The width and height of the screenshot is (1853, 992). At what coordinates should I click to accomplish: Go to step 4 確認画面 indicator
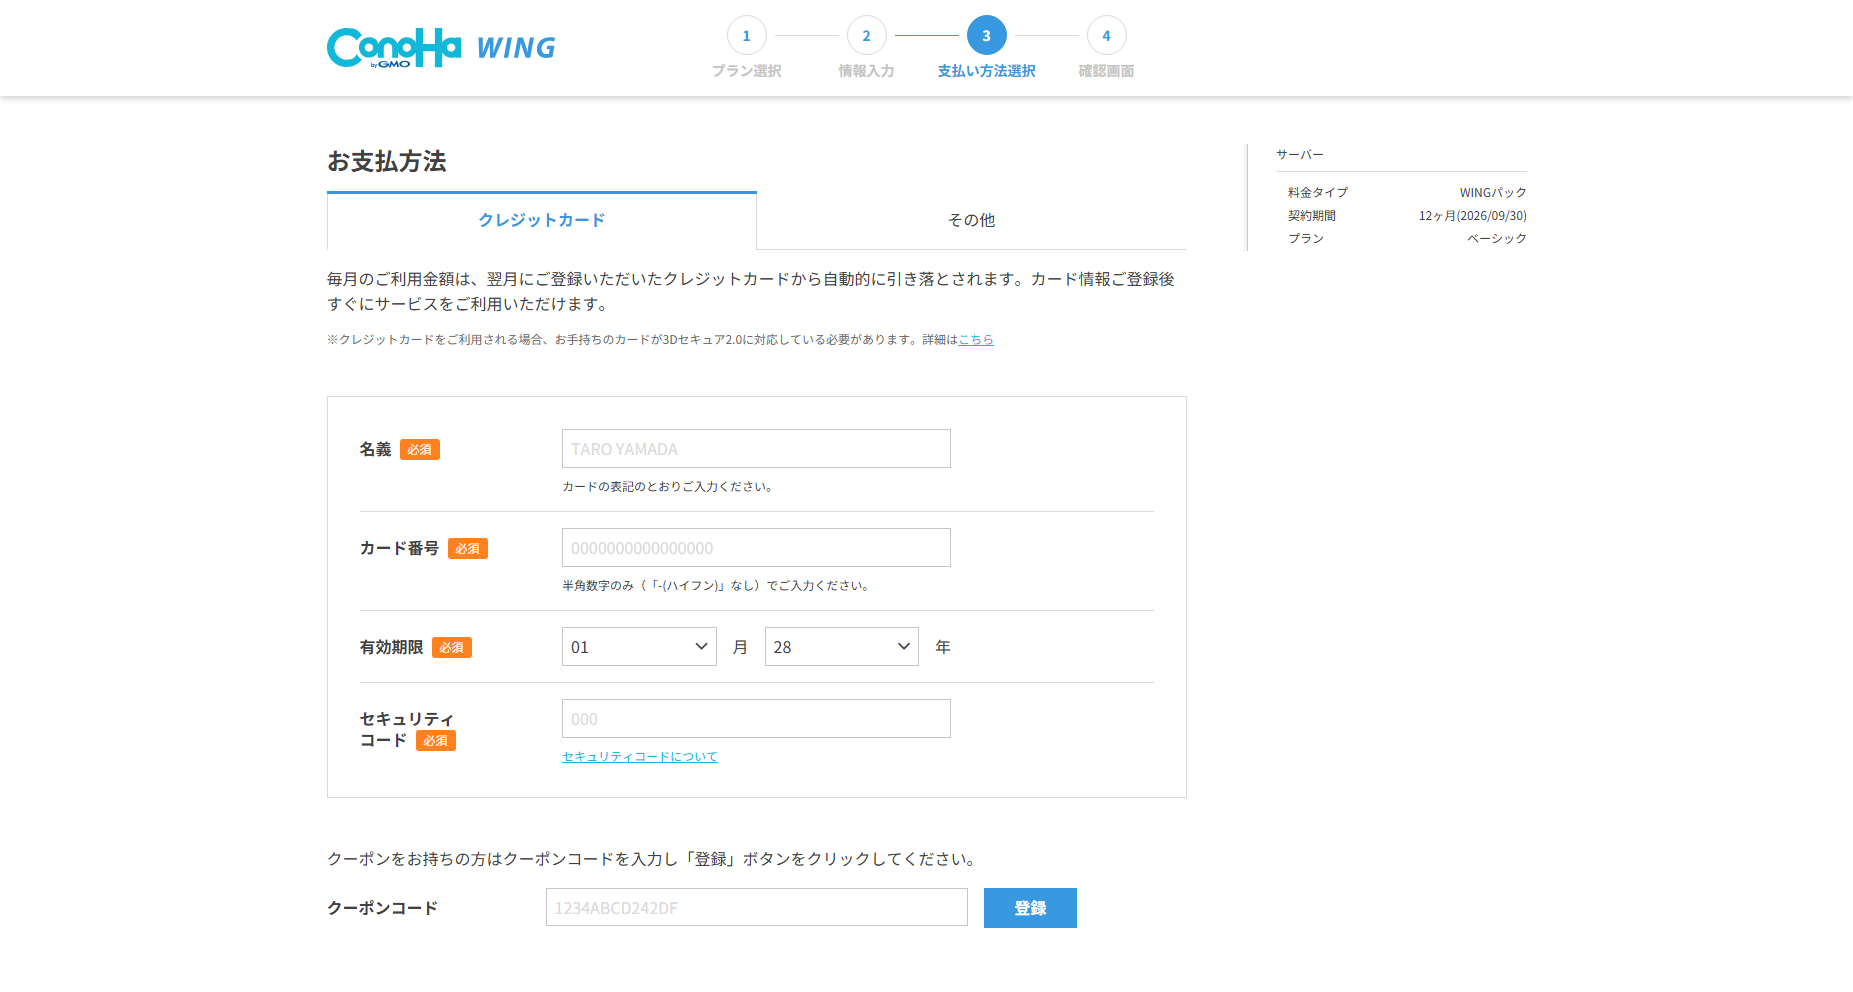click(x=1106, y=34)
